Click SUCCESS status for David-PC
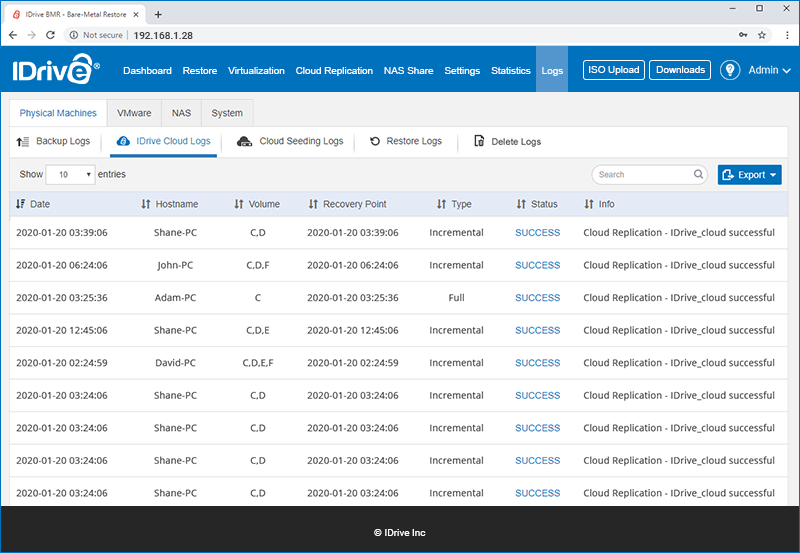The height and width of the screenshot is (553, 800). pos(537,363)
